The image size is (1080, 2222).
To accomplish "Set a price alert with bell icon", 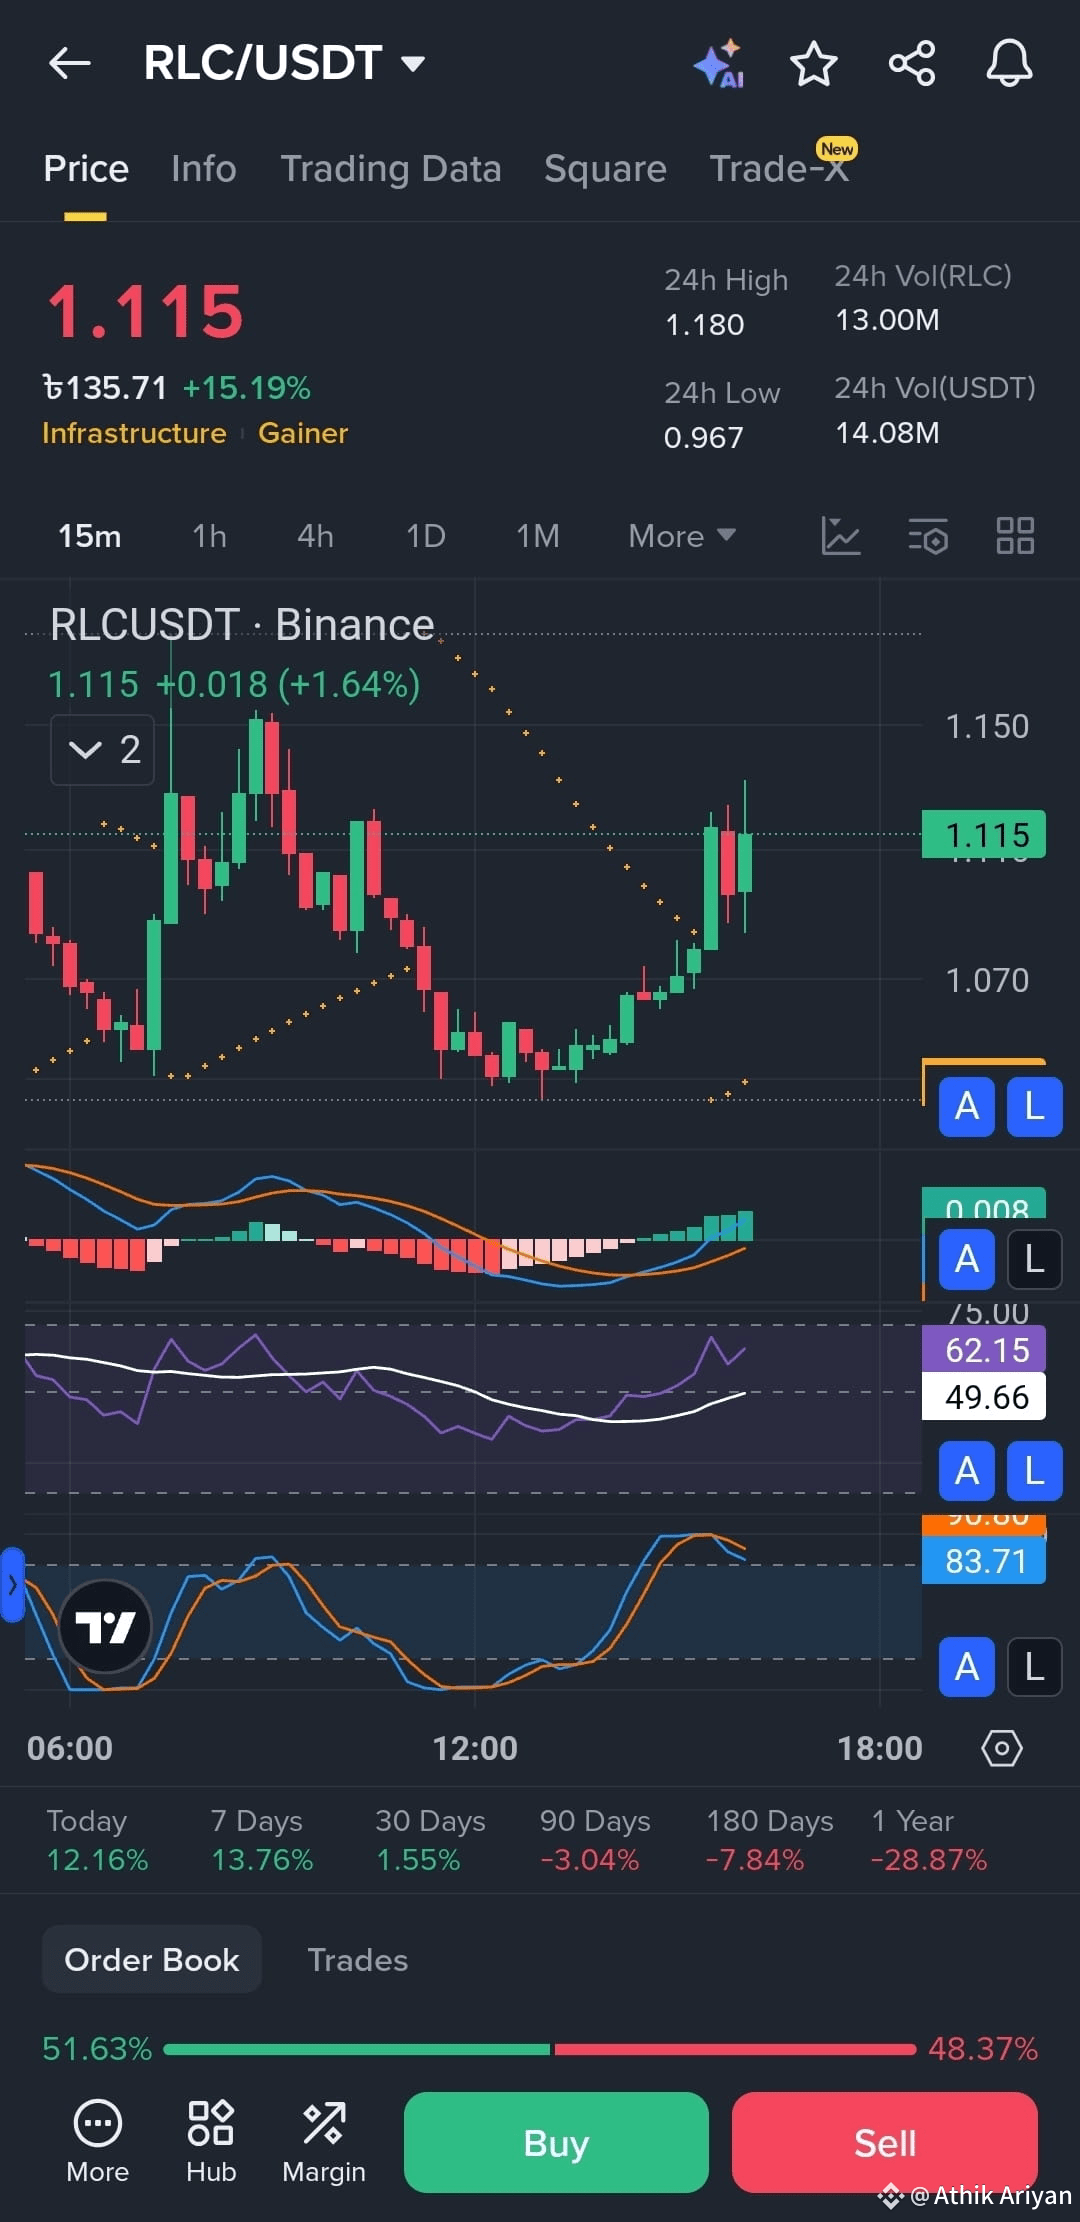I will pyautogui.click(x=1009, y=64).
